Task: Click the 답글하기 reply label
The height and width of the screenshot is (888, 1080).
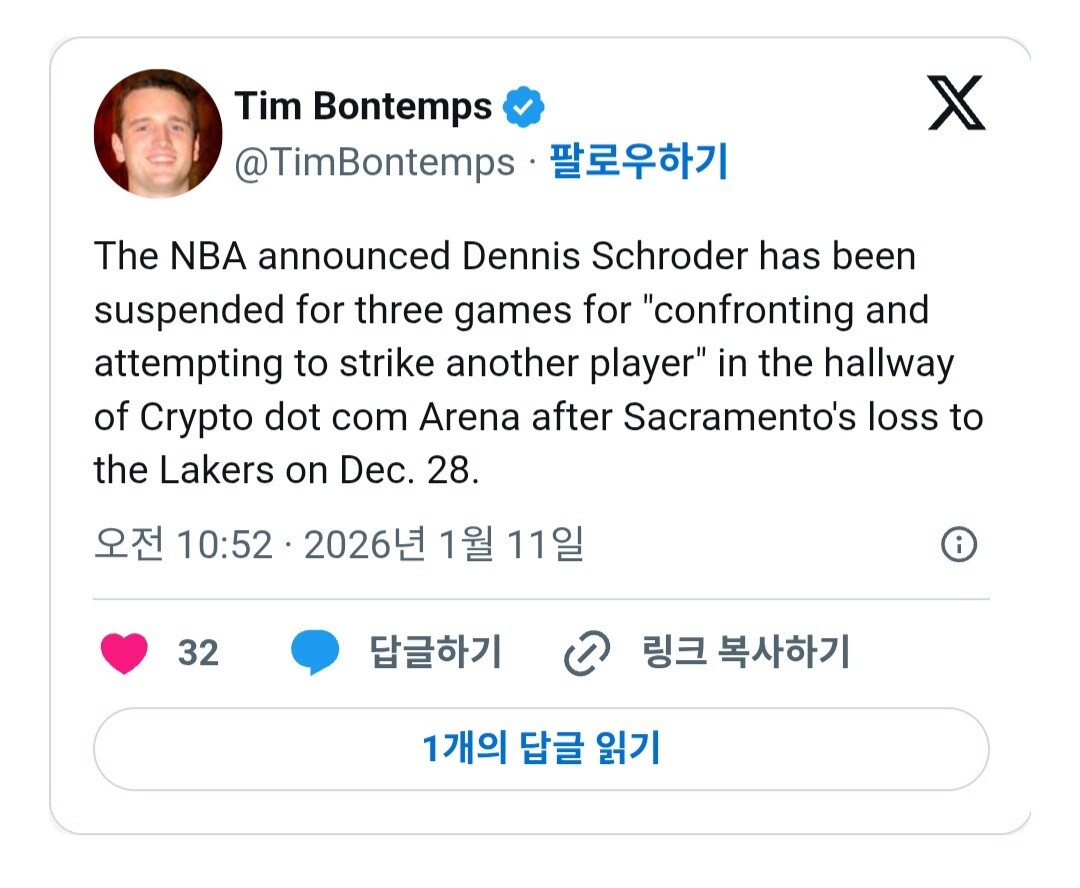Action: [435, 653]
